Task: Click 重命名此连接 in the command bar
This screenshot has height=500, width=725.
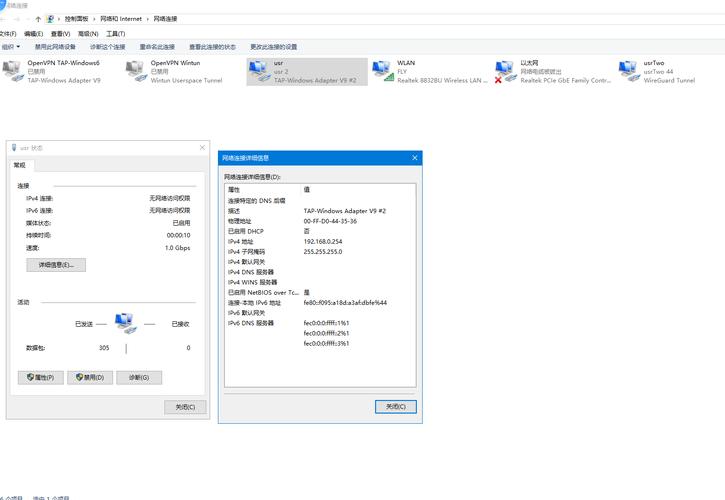Action: (157, 47)
